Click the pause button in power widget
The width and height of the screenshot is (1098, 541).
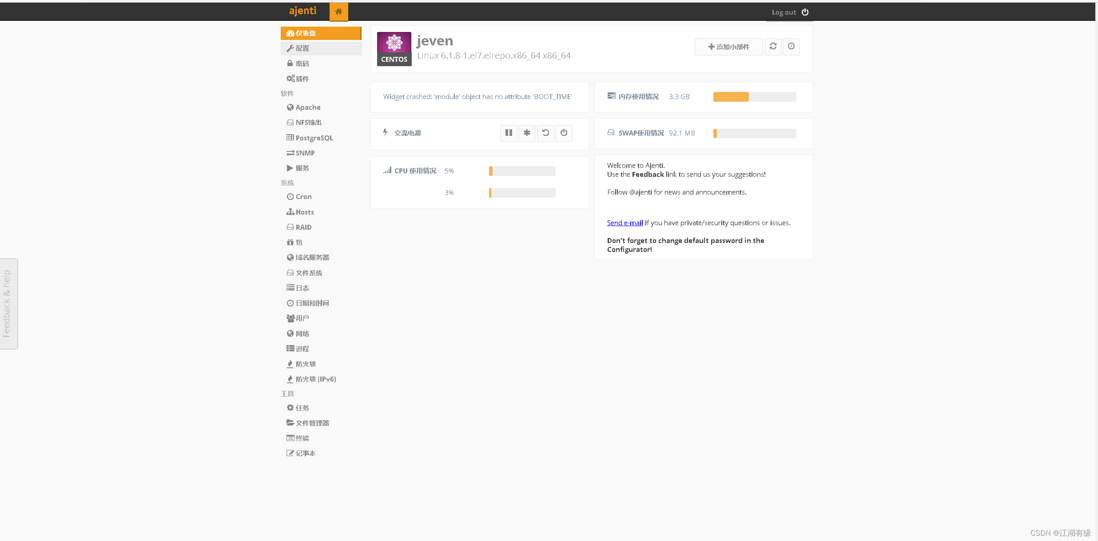coord(509,133)
